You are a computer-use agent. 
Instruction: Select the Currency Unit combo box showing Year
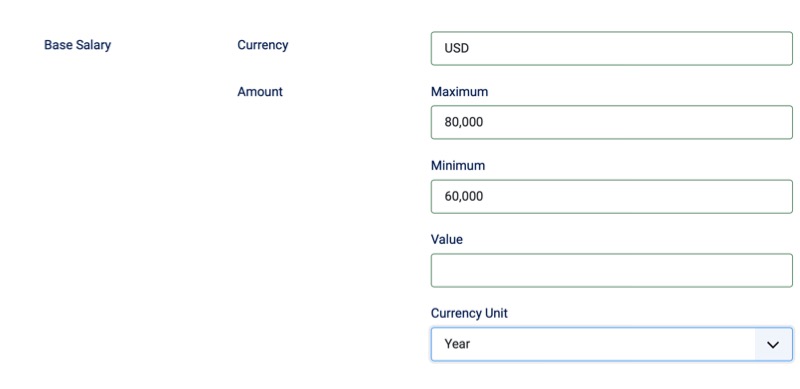click(612, 345)
